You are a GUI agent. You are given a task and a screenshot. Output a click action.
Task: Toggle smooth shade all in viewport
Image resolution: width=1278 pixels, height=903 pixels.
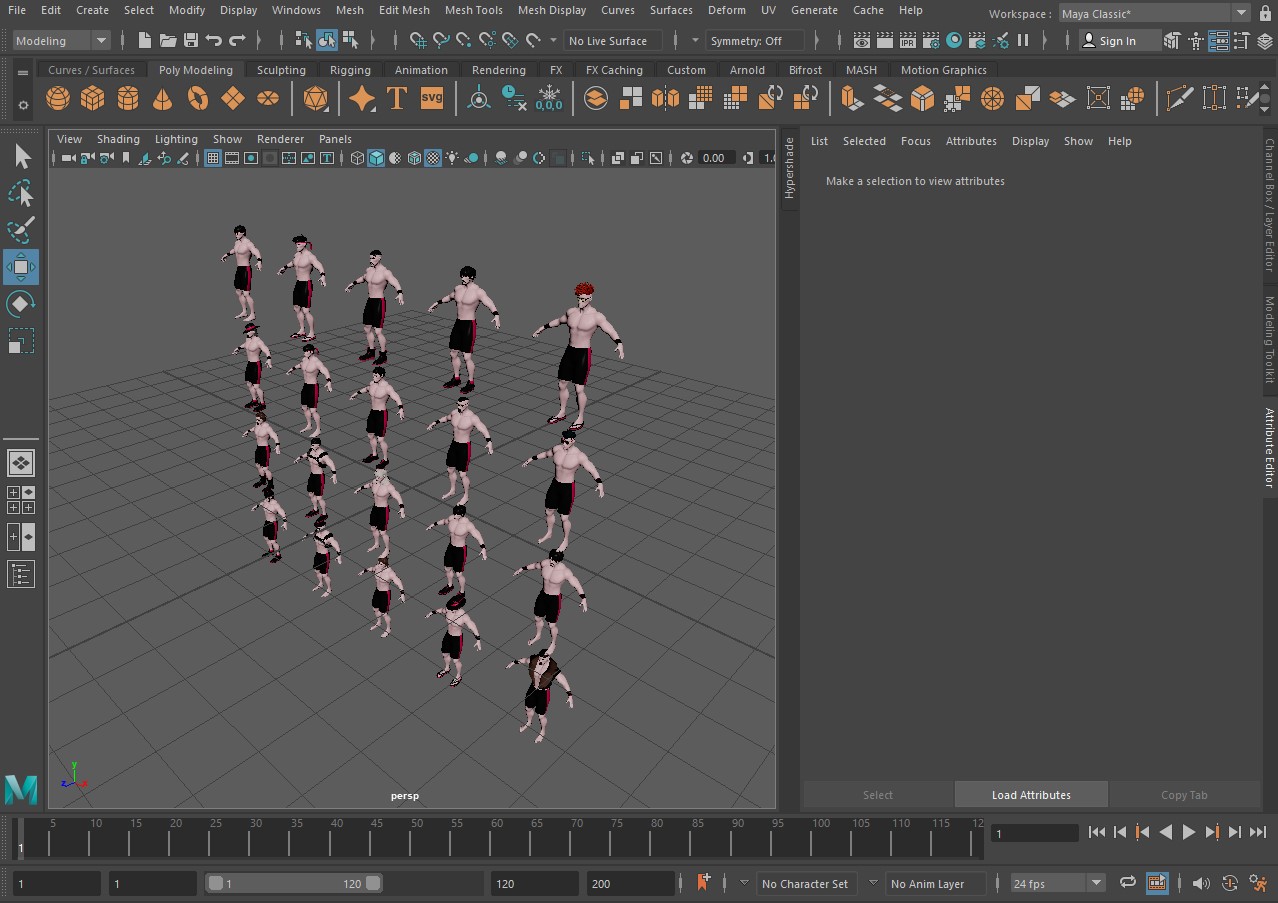point(376,158)
